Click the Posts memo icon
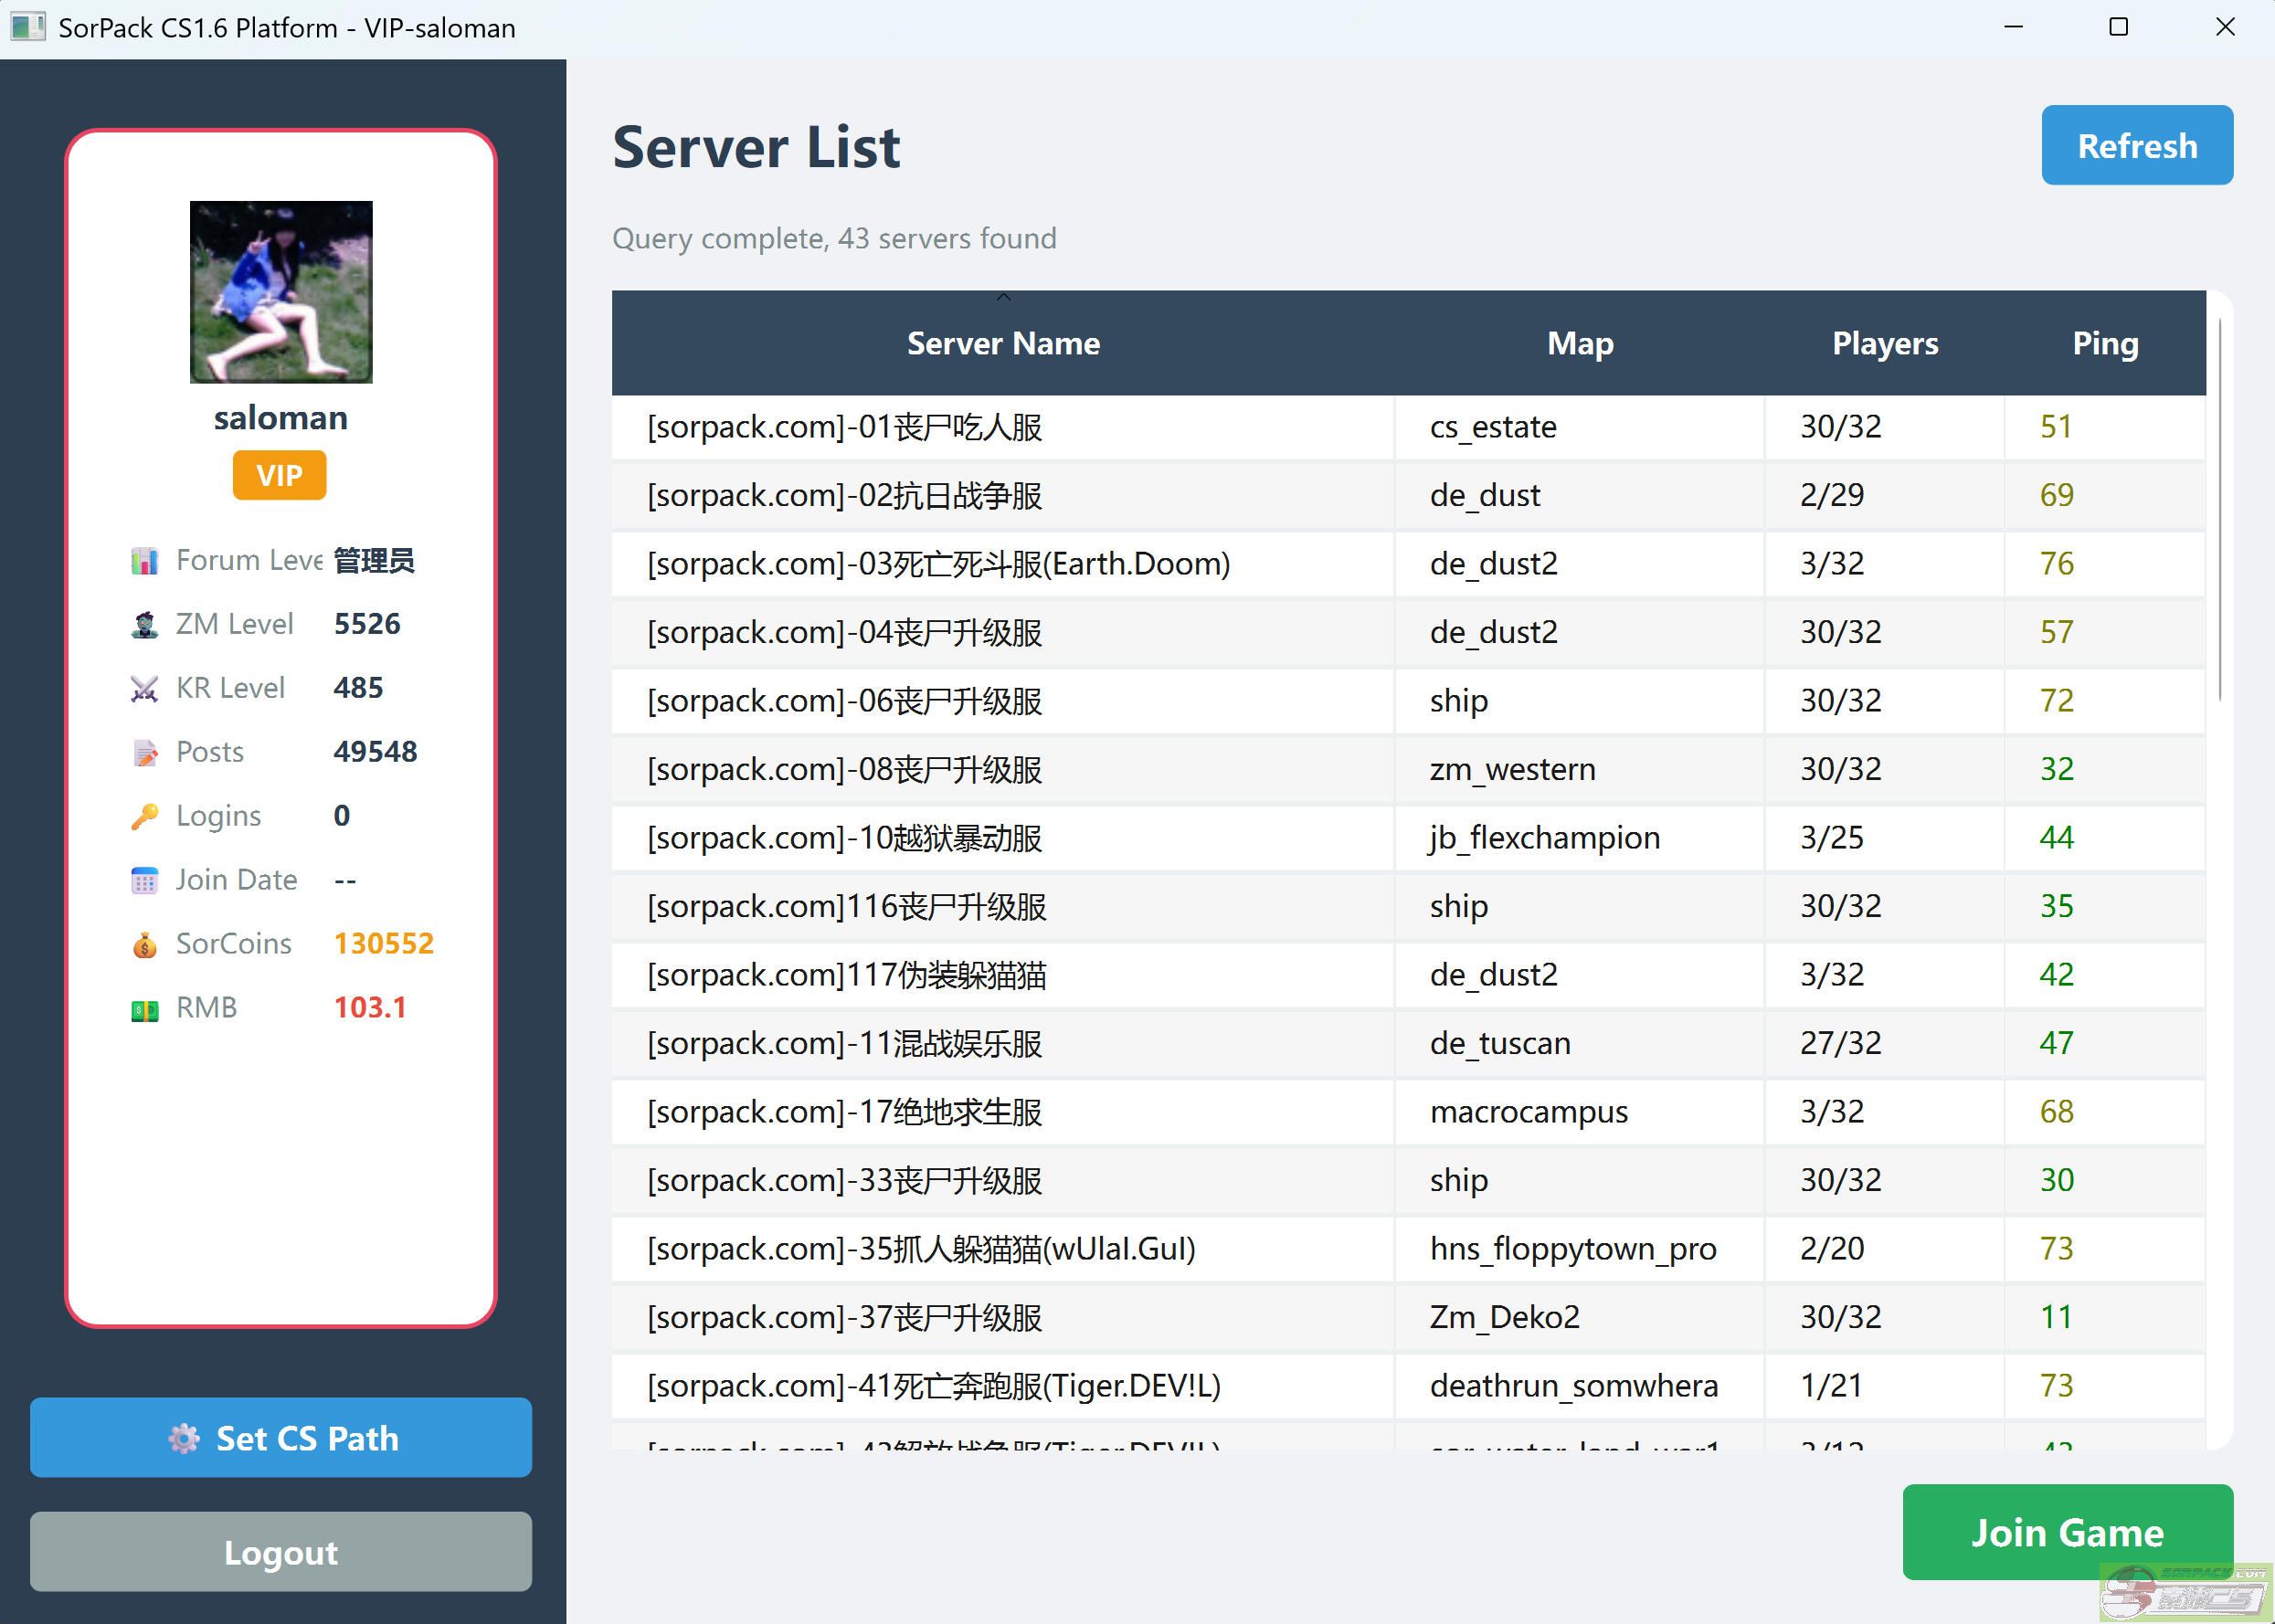Image resolution: width=2275 pixels, height=1624 pixels. coord(144,753)
